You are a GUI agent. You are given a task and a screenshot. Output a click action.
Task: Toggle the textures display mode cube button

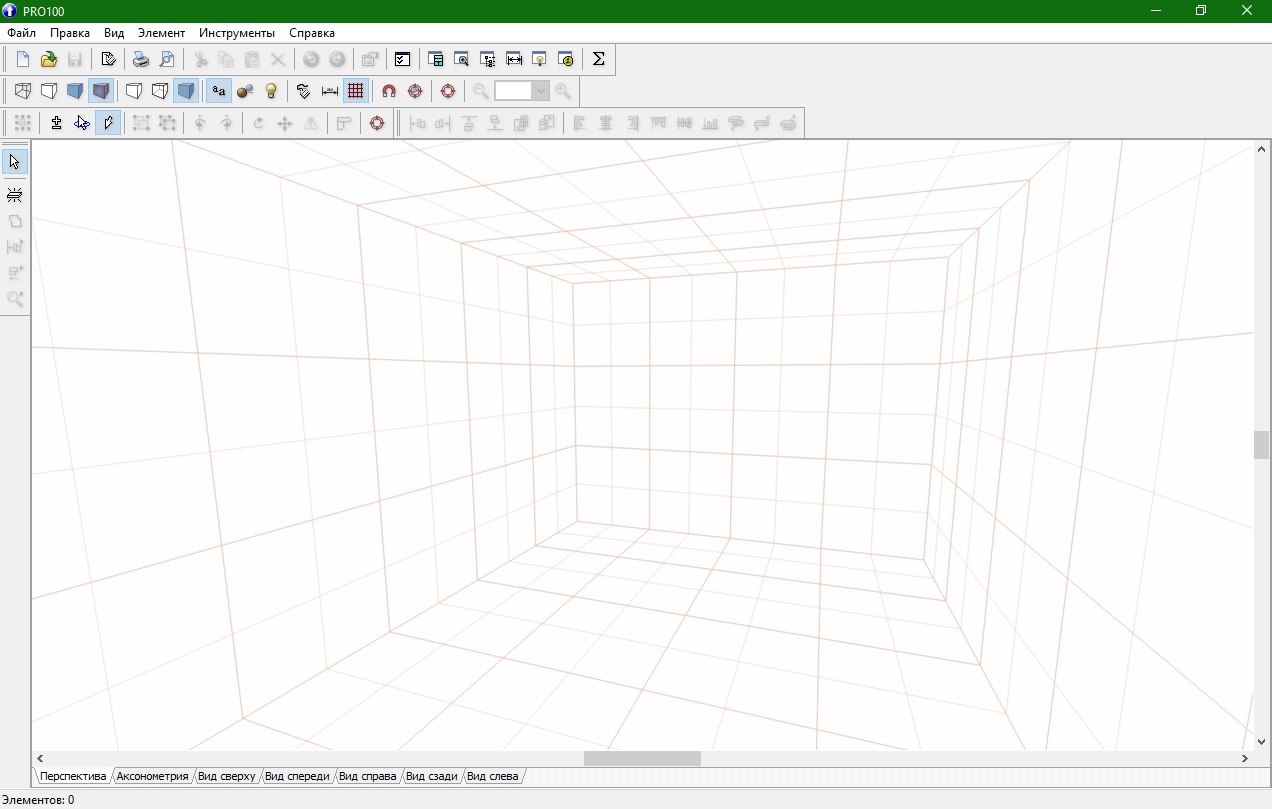click(100, 91)
